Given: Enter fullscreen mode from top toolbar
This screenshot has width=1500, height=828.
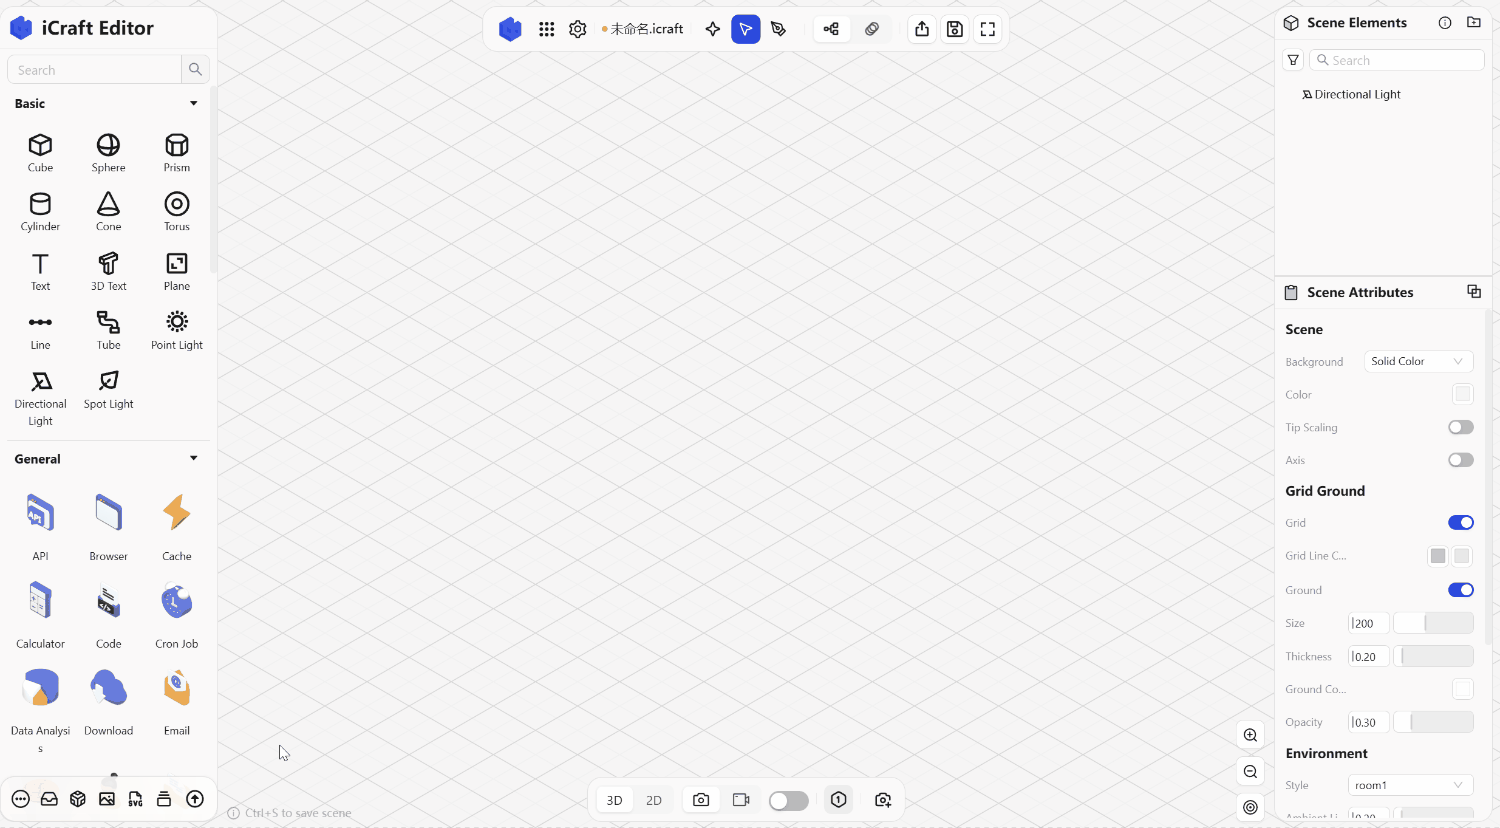Looking at the screenshot, I should (x=988, y=29).
